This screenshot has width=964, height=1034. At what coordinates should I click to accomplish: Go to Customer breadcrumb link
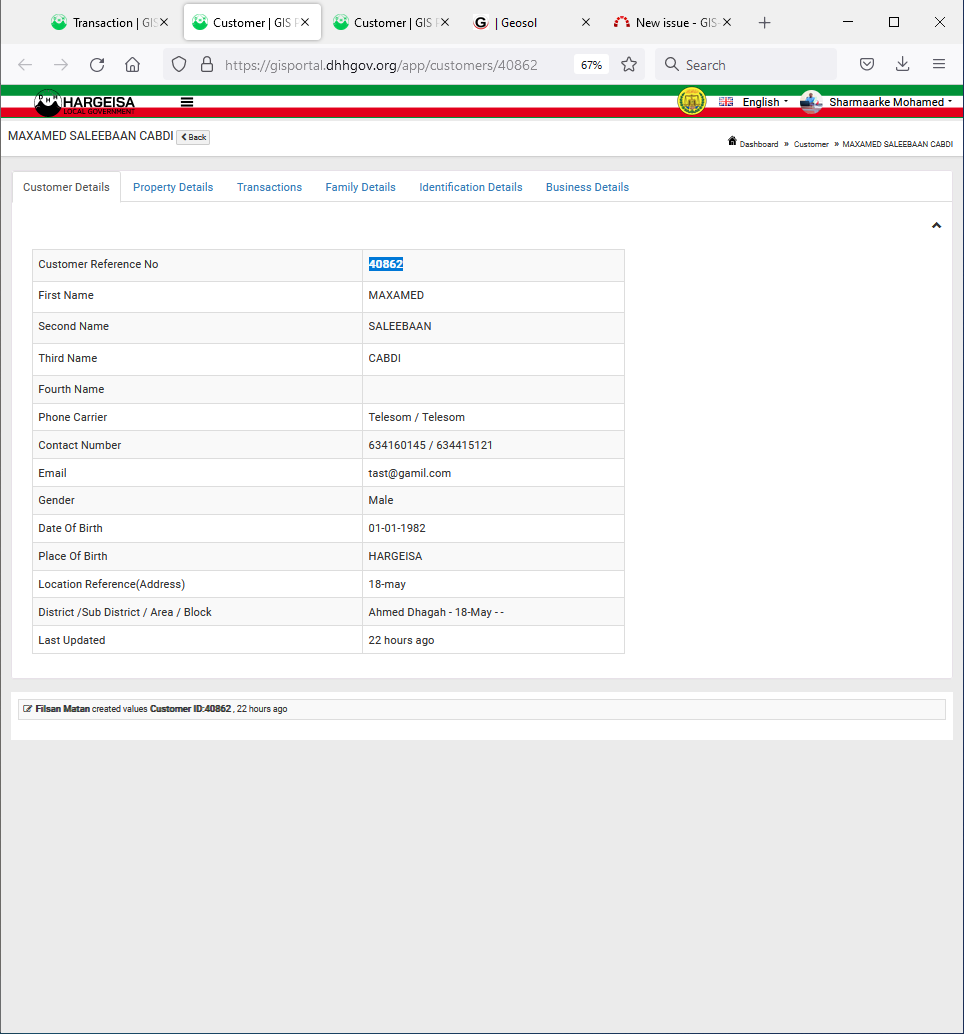811,144
